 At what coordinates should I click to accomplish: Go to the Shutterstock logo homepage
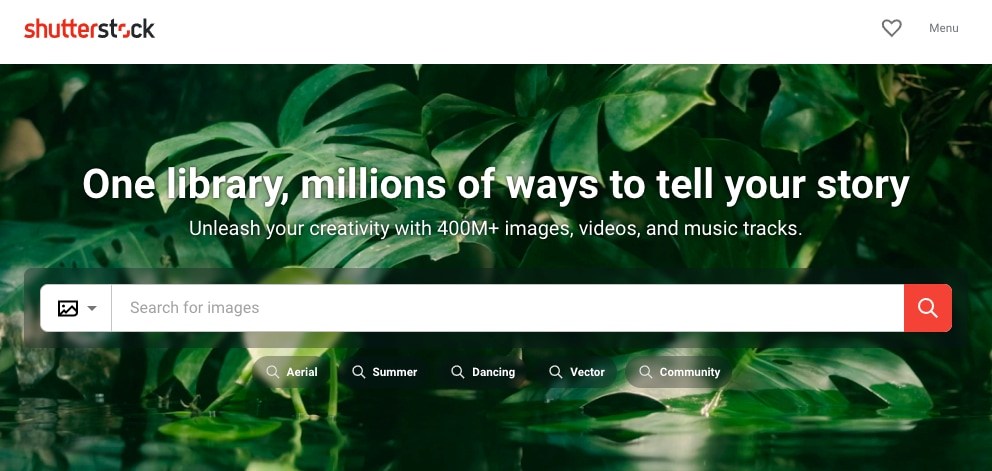89,28
